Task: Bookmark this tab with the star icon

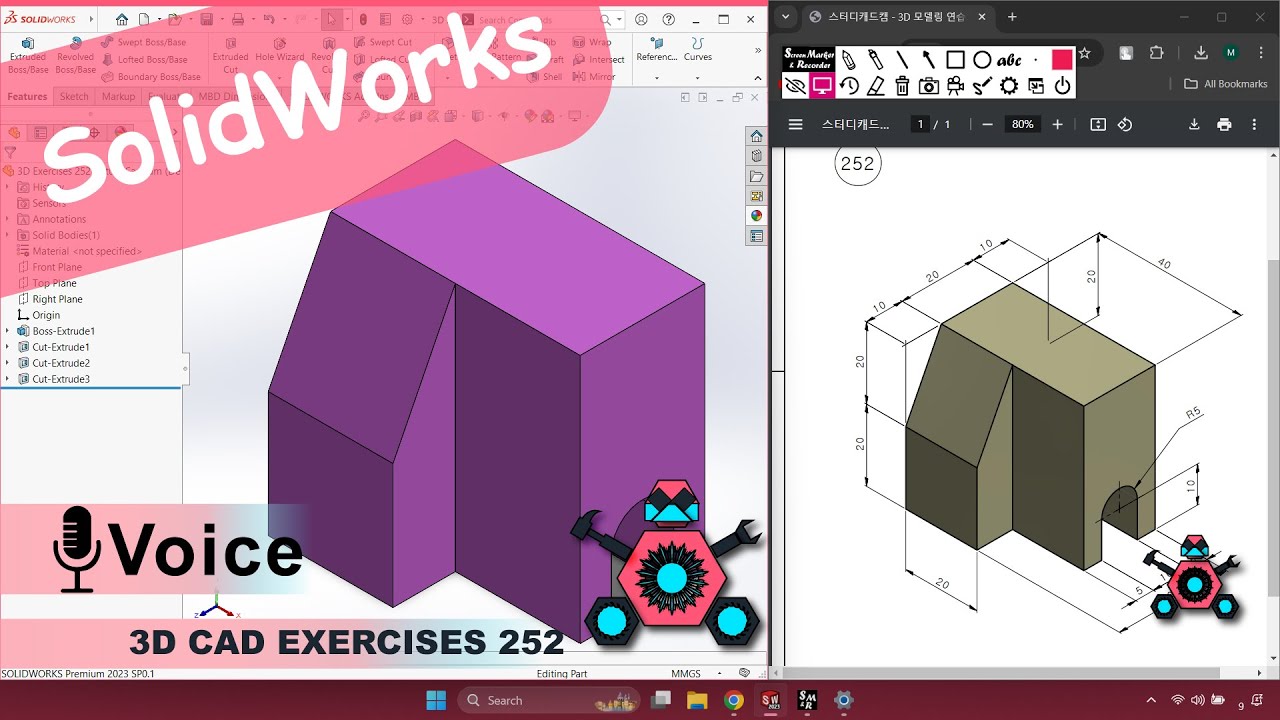Action: click(1084, 53)
